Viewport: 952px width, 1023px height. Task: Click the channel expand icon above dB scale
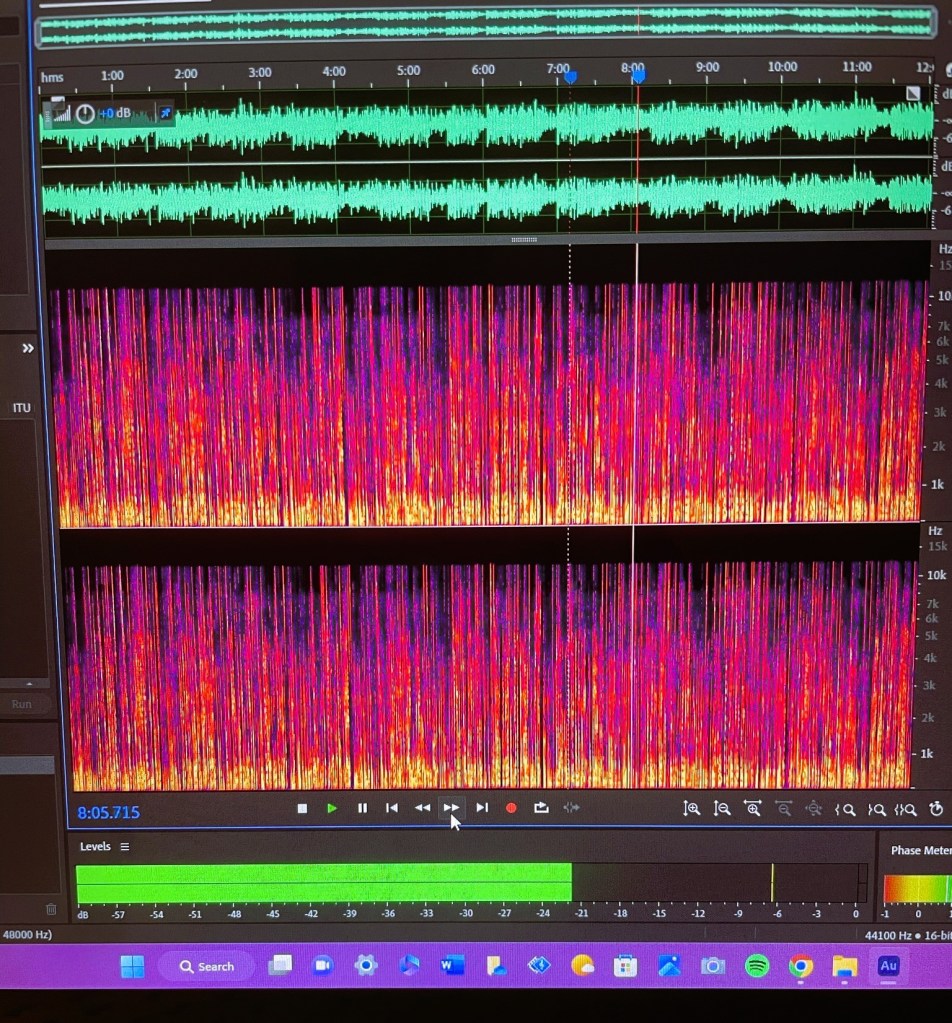coord(913,93)
